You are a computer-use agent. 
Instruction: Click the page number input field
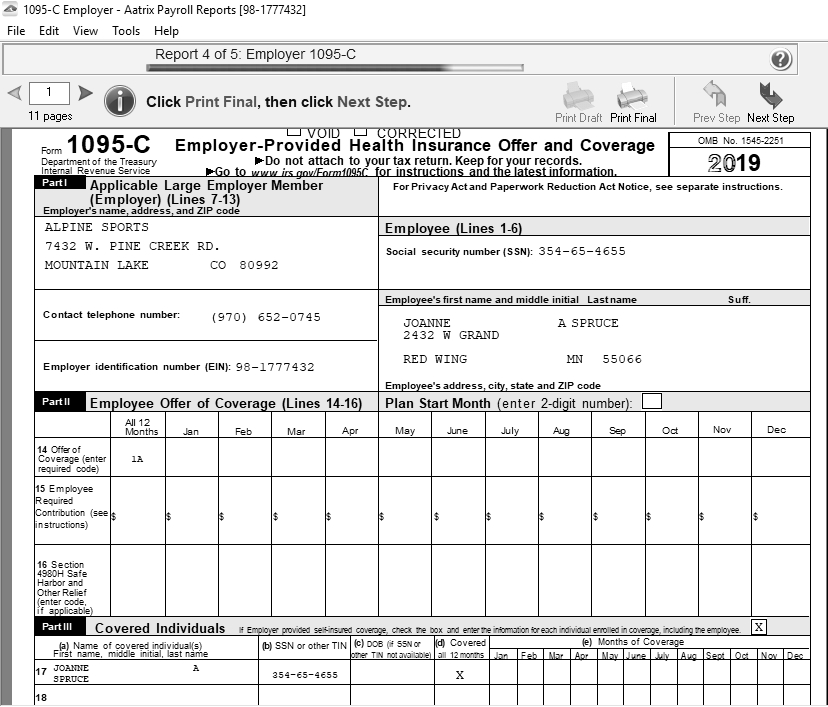tap(49, 94)
